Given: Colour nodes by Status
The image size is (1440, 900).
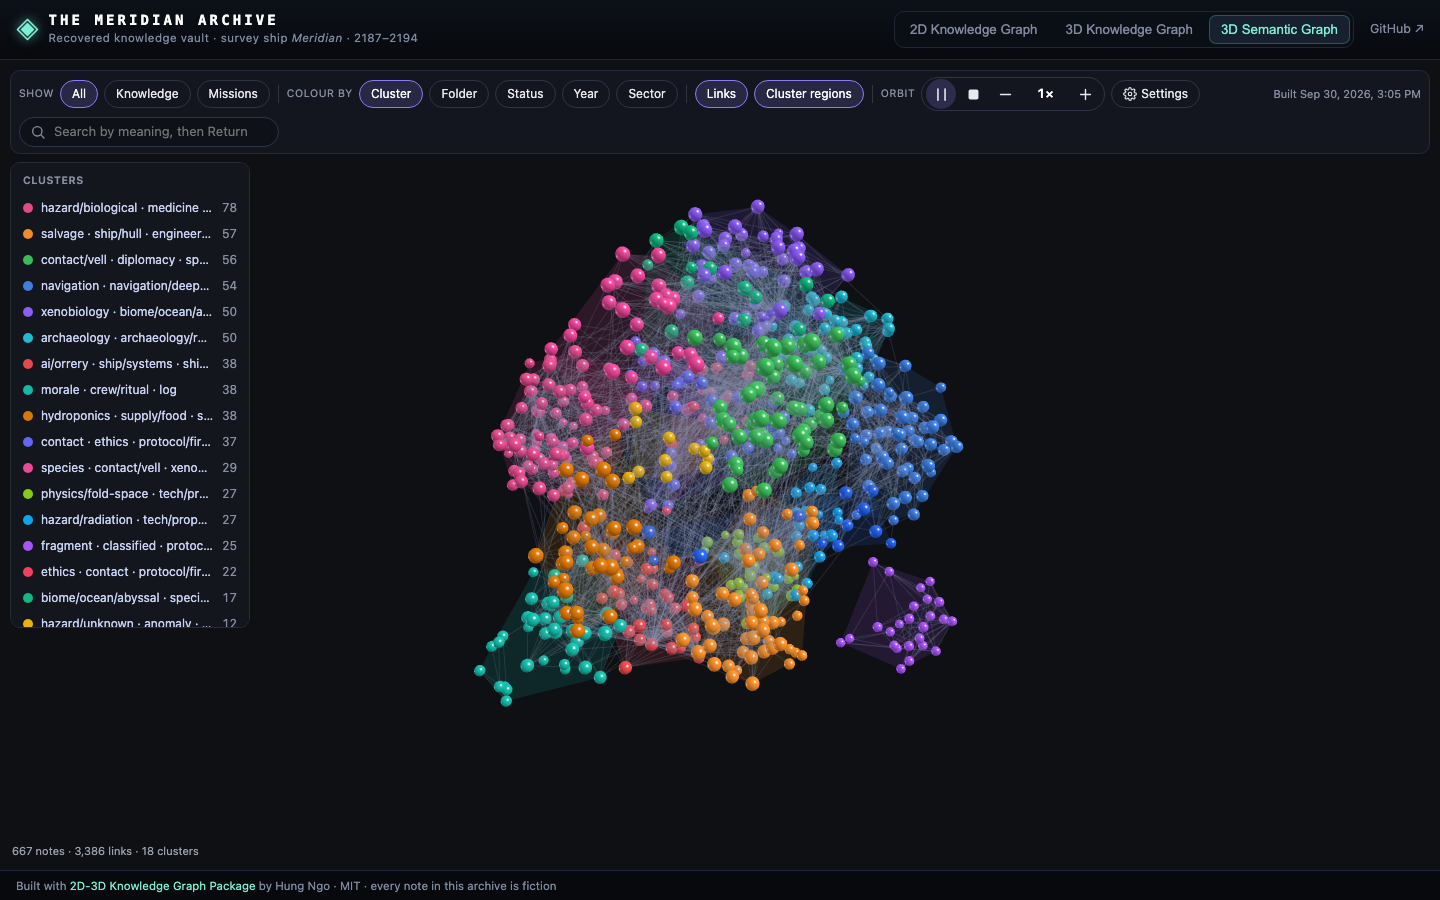Looking at the screenshot, I should click(525, 94).
